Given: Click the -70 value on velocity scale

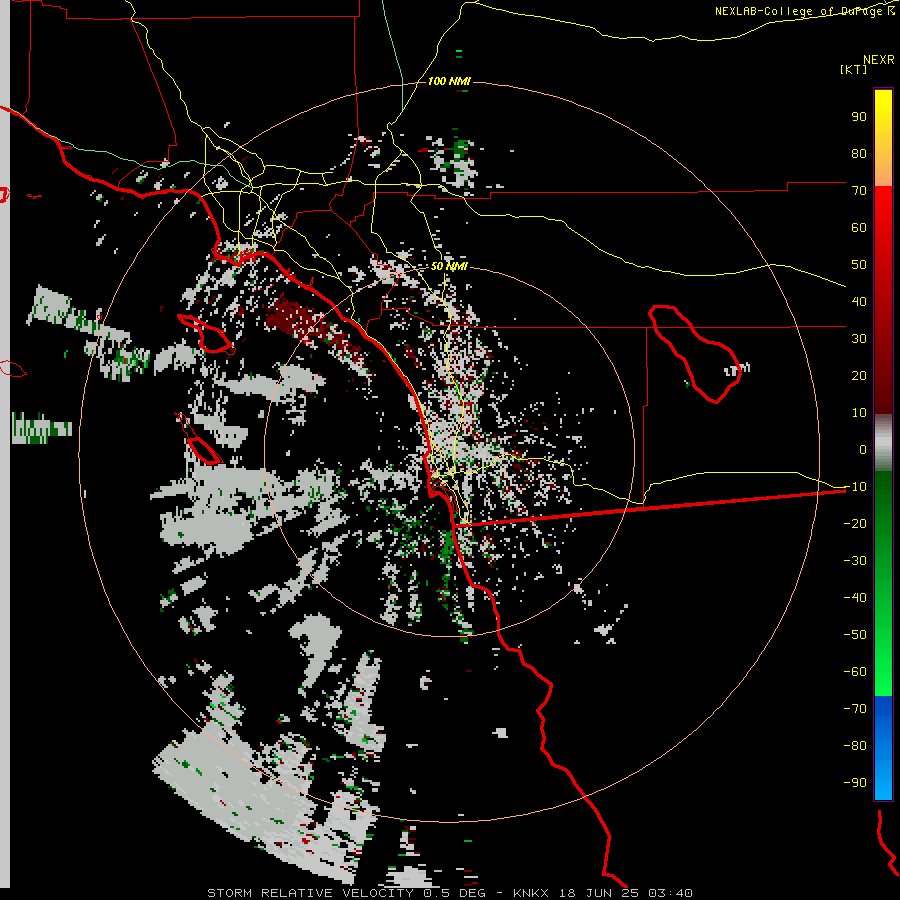Looking at the screenshot, I should click(855, 709).
